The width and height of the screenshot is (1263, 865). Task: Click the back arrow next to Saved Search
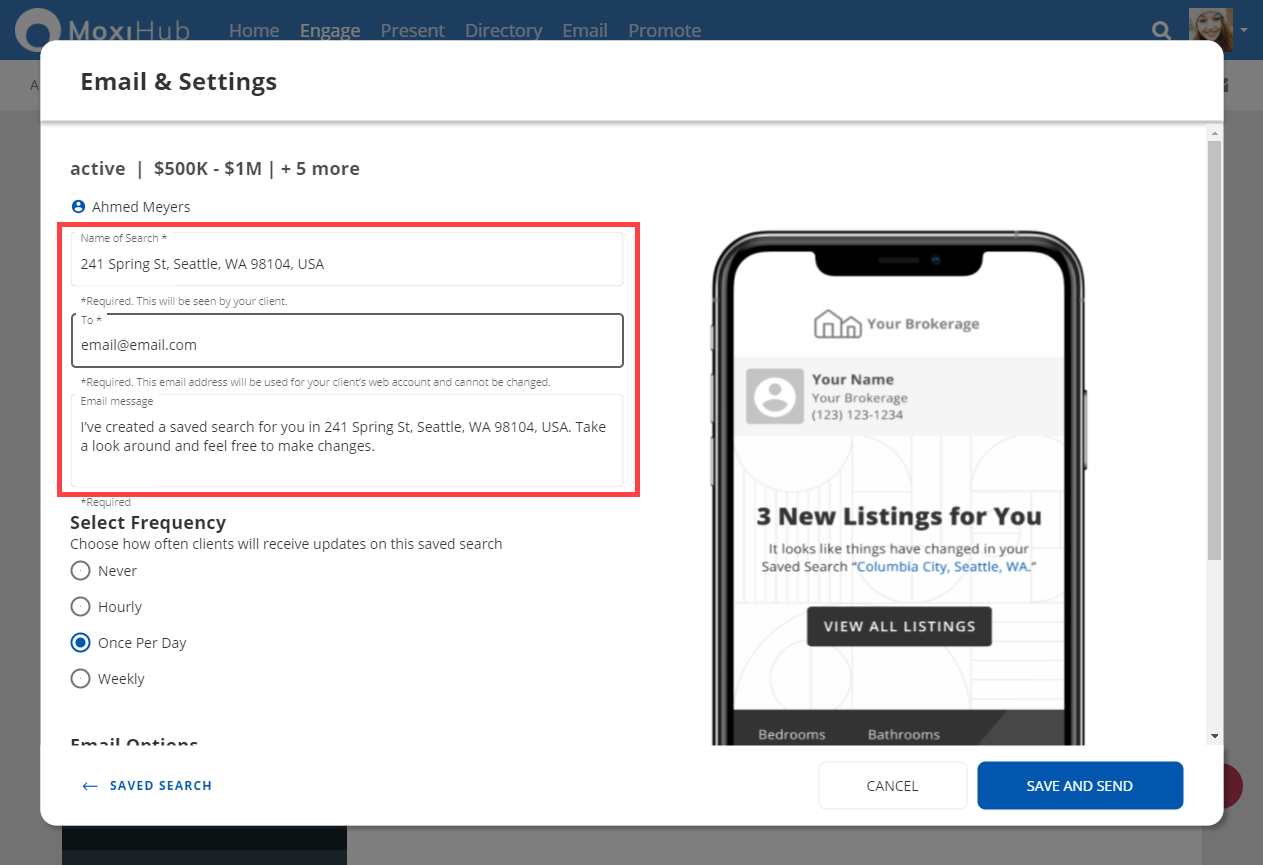90,786
